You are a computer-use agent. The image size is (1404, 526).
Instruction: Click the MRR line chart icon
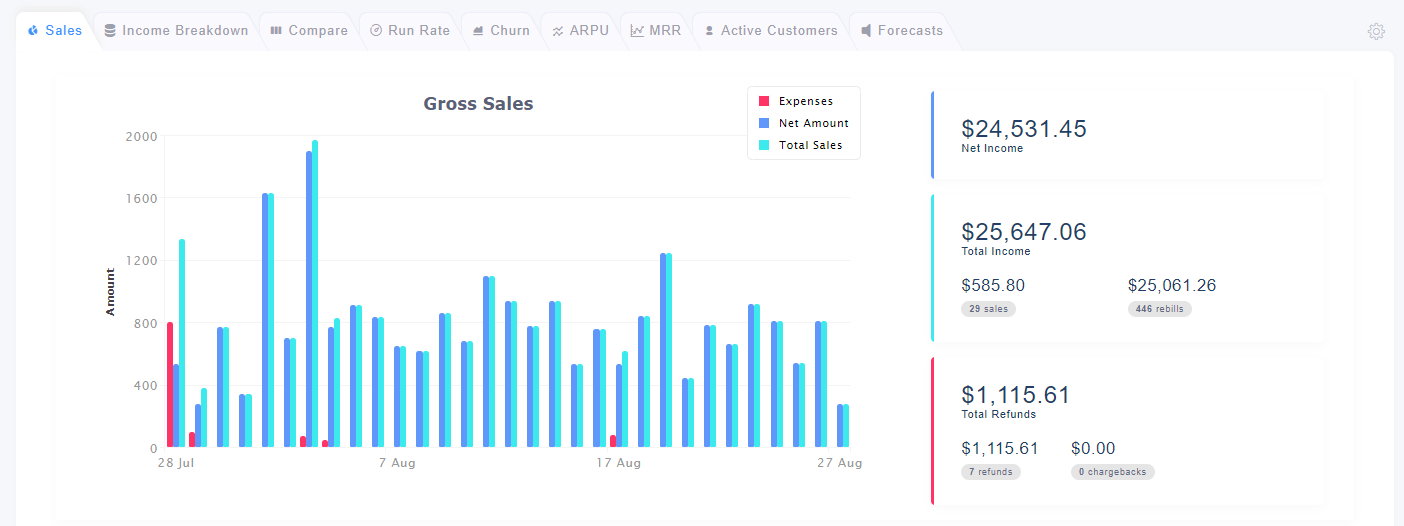tap(637, 31)
